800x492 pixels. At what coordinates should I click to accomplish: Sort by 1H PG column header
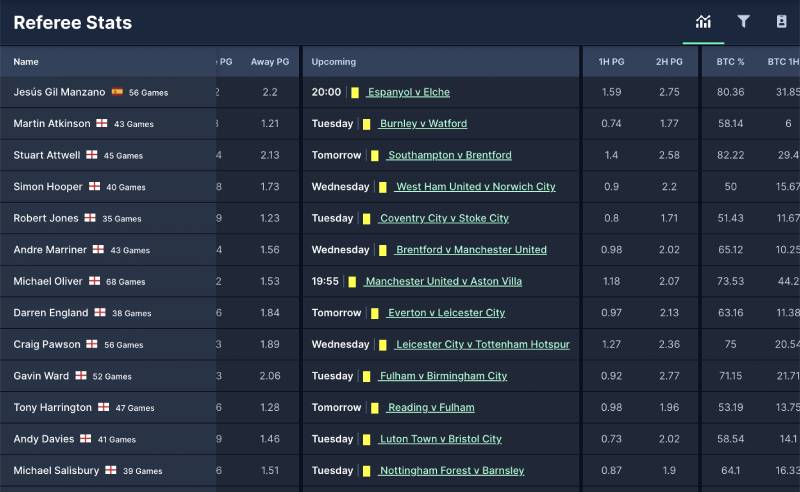pyautogui.click(x=611, y=62)
